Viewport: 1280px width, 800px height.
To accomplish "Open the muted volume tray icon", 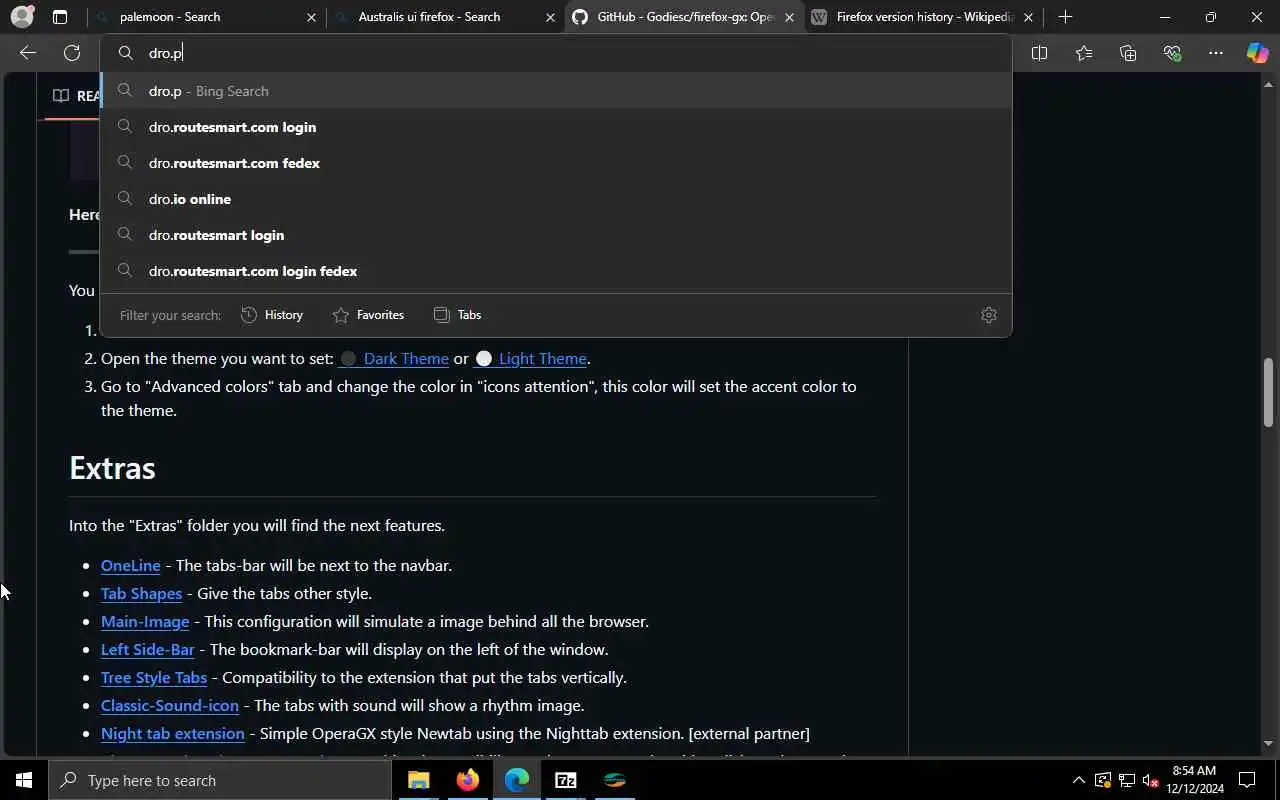I will tap(1151, 780).
